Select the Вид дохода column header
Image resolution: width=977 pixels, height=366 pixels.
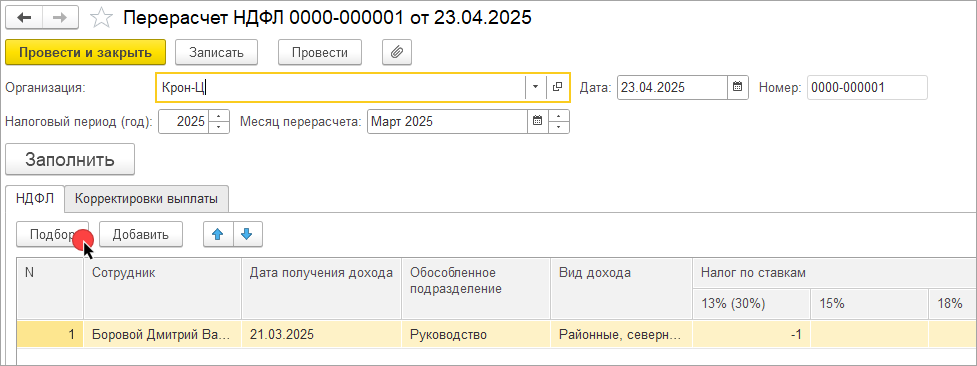click(x=621, y=289)
